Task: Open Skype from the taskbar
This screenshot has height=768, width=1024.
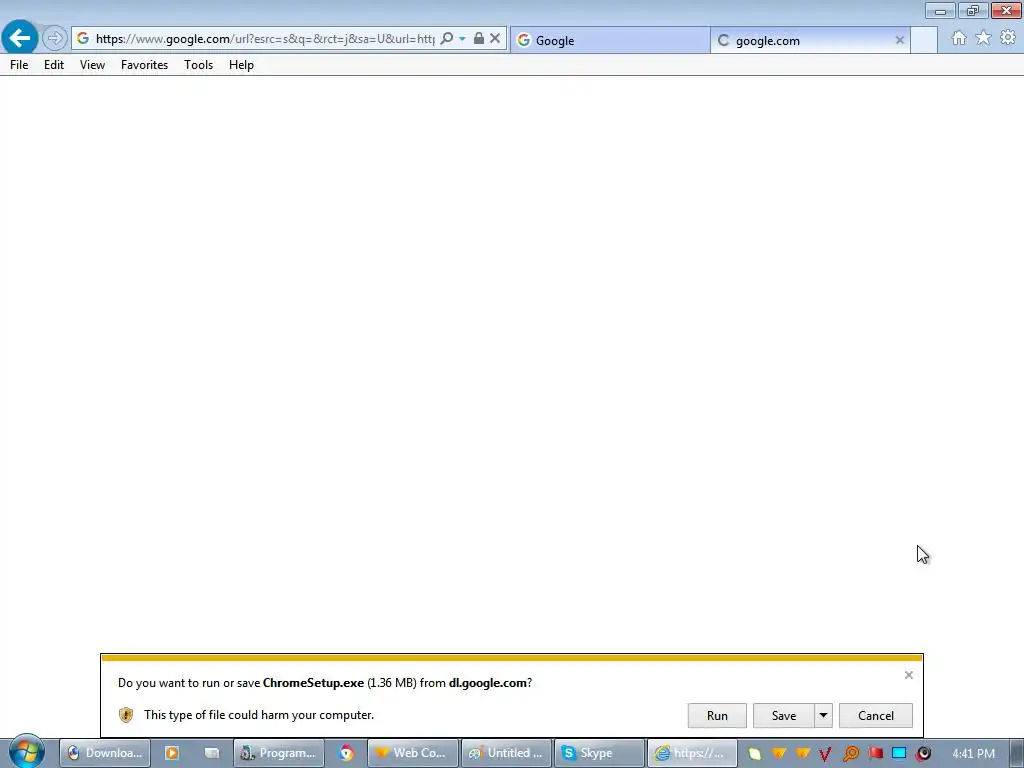Action: (x=600, y=753)
